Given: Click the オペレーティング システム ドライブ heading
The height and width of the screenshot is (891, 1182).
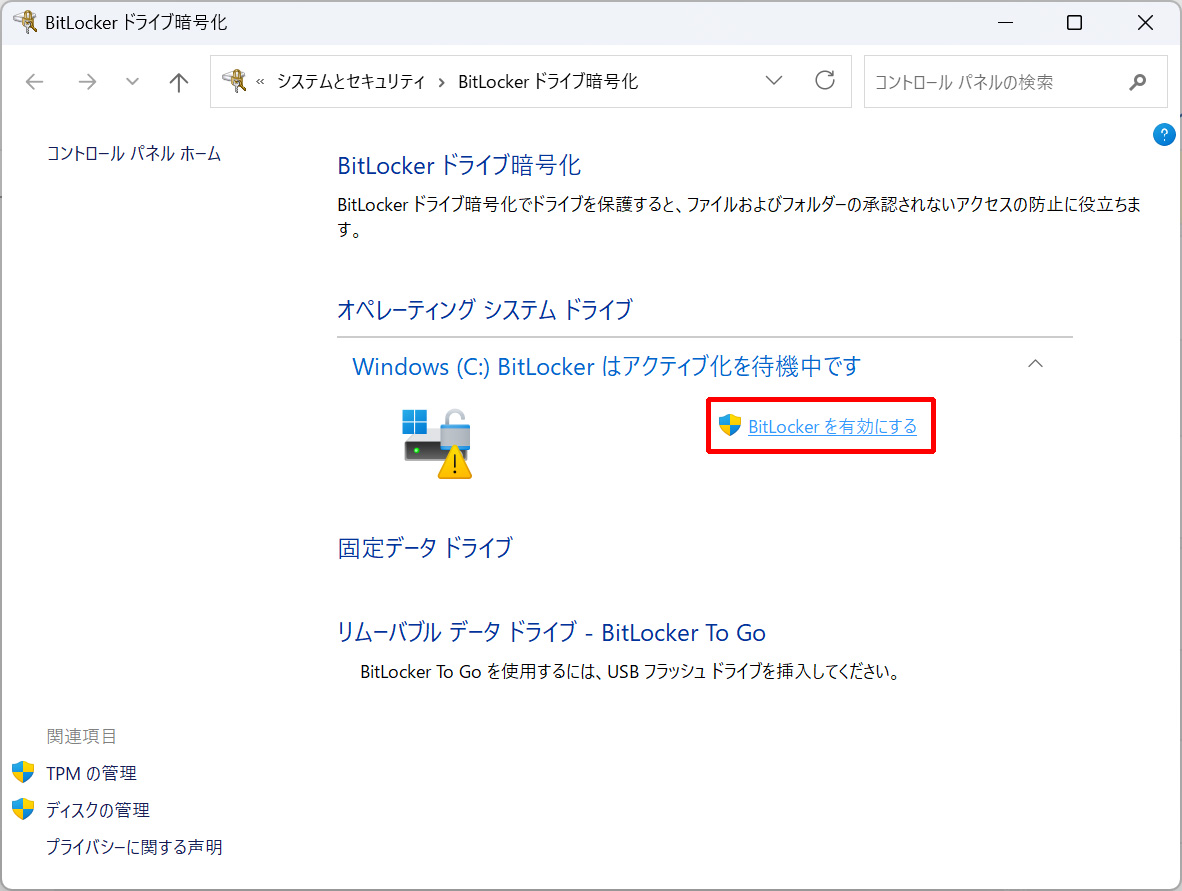Looking at the screenshot, I should 485,309.
